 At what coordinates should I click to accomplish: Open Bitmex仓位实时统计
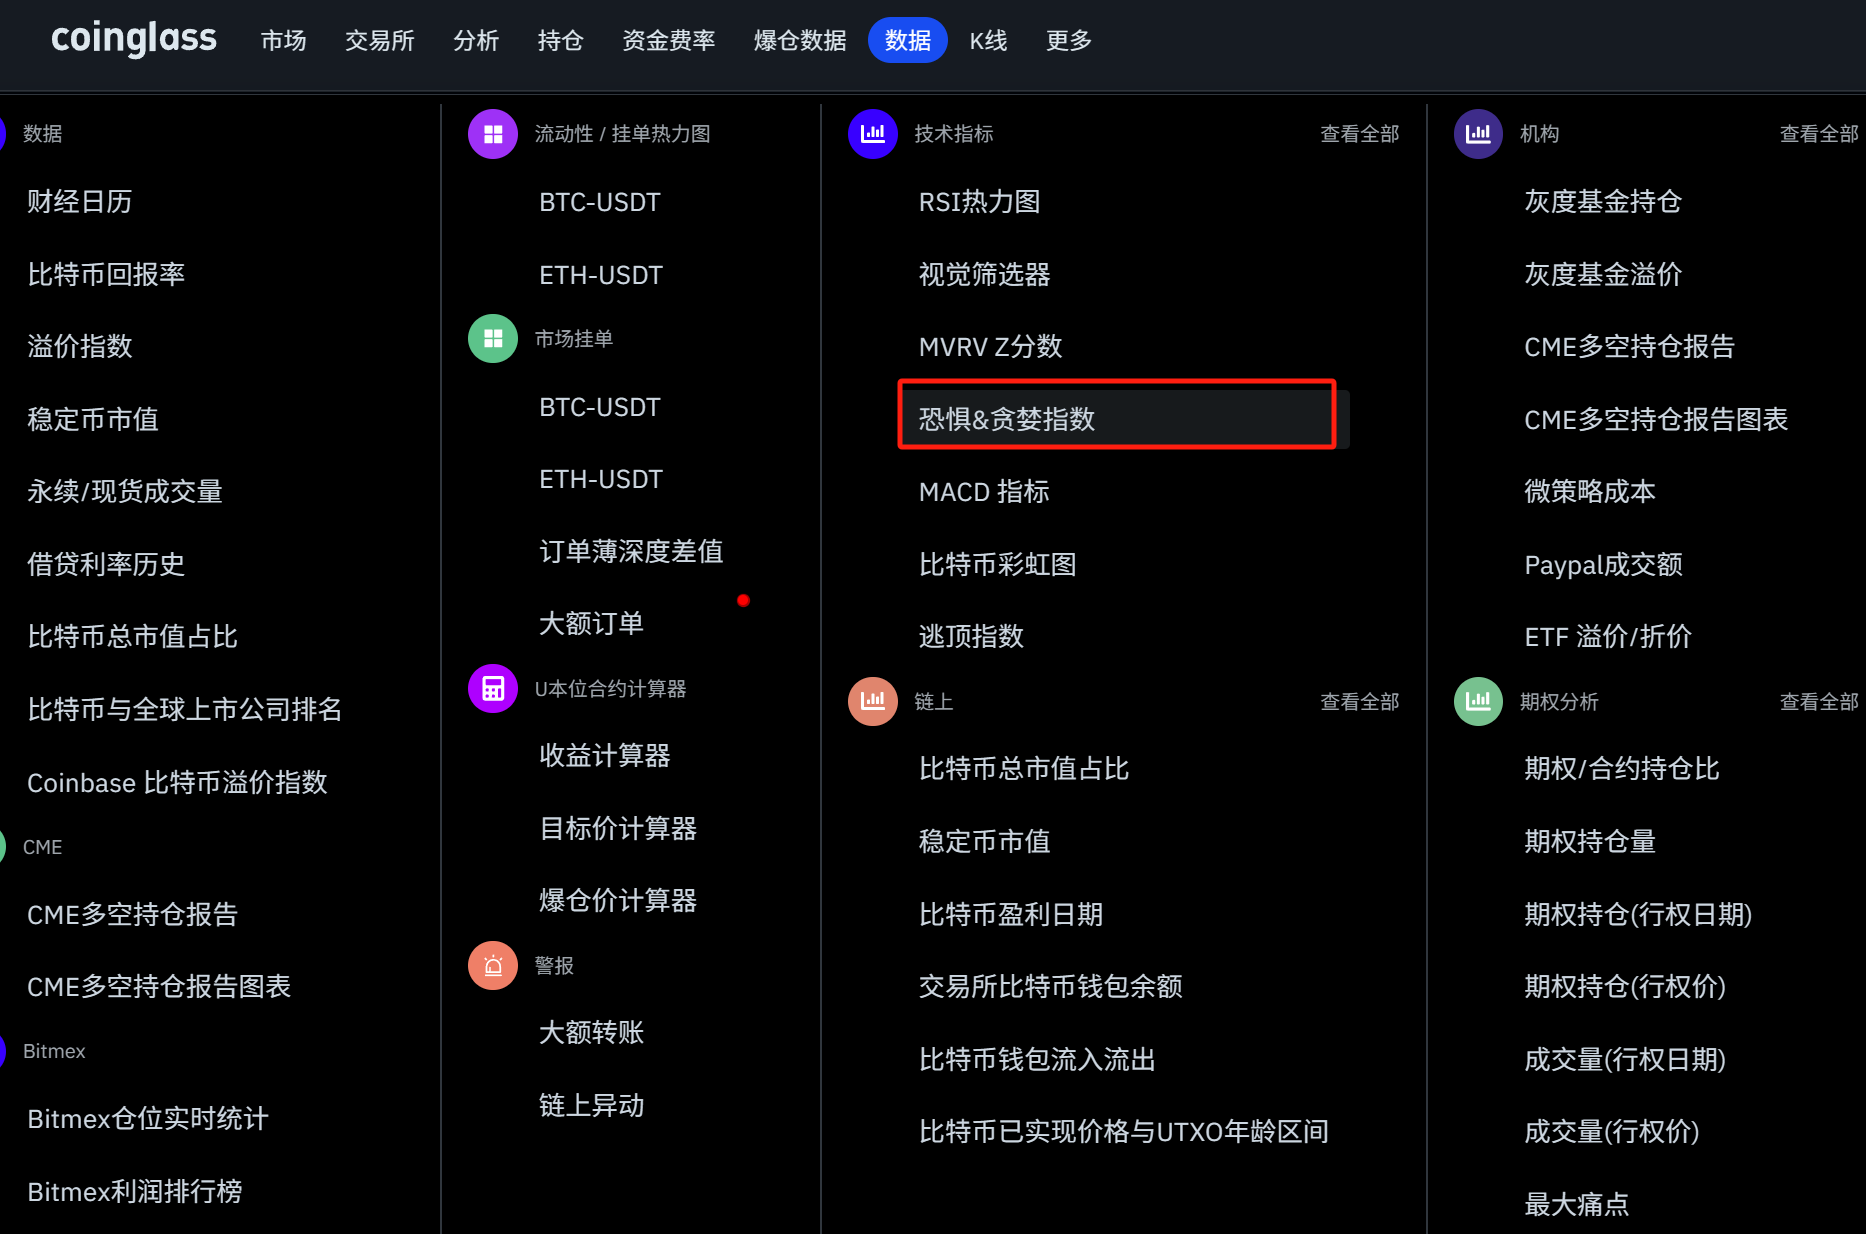tap(148, 1119)
